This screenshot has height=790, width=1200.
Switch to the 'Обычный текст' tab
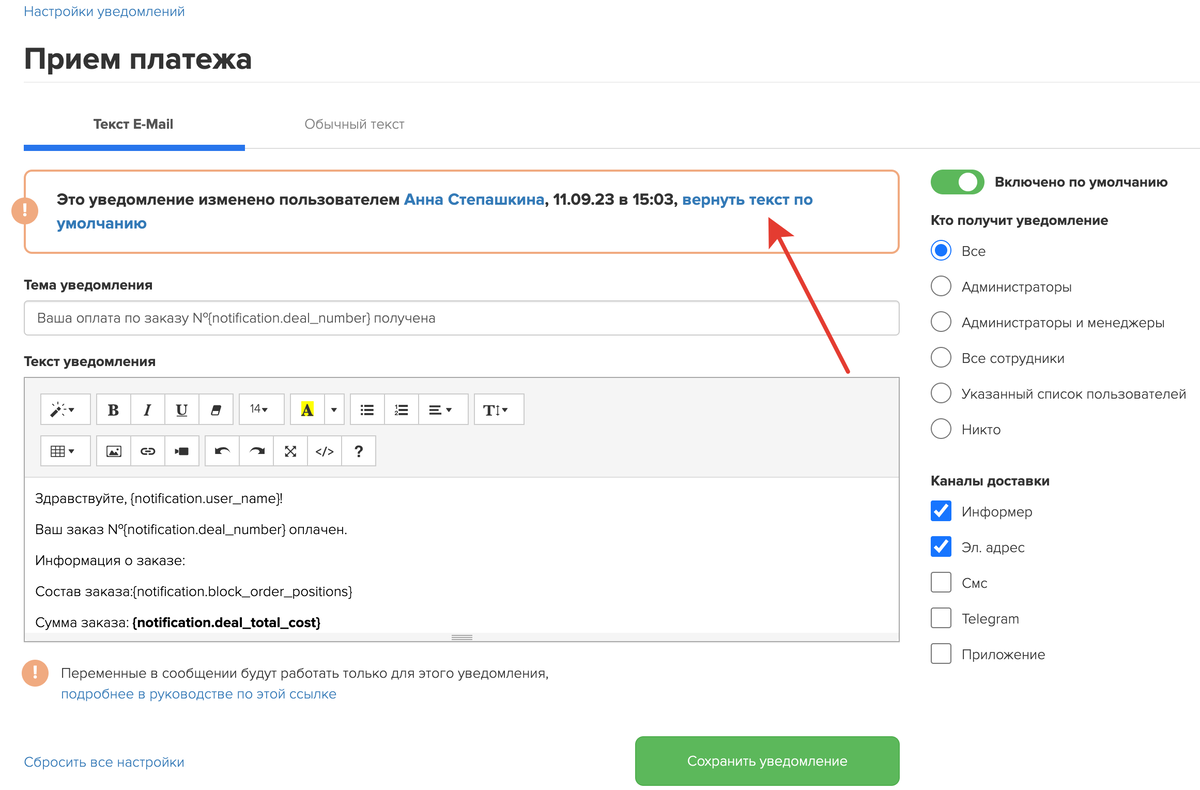click(x=354, y=125)
